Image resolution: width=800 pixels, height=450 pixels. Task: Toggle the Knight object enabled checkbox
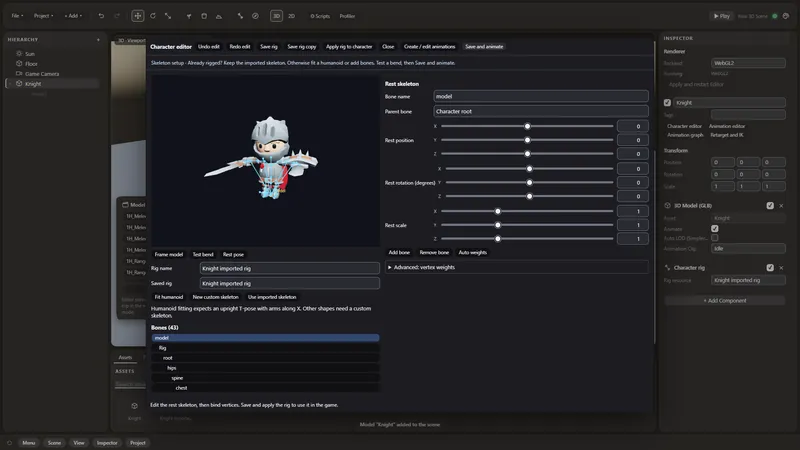click(667, 103)
